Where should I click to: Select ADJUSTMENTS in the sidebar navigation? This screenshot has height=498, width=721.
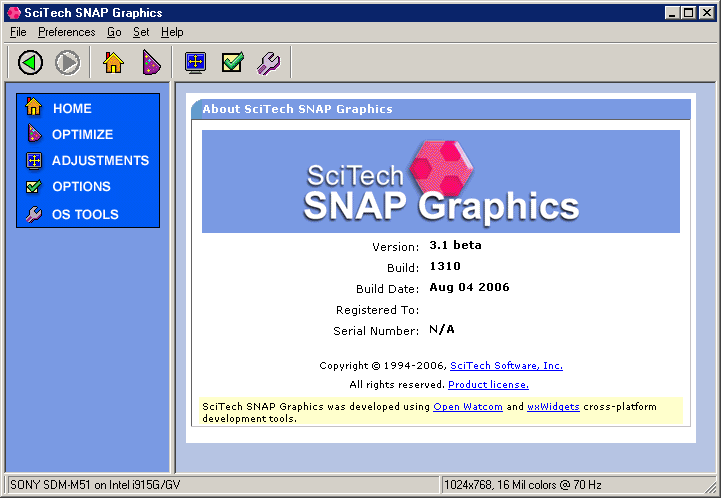[100, 160]
